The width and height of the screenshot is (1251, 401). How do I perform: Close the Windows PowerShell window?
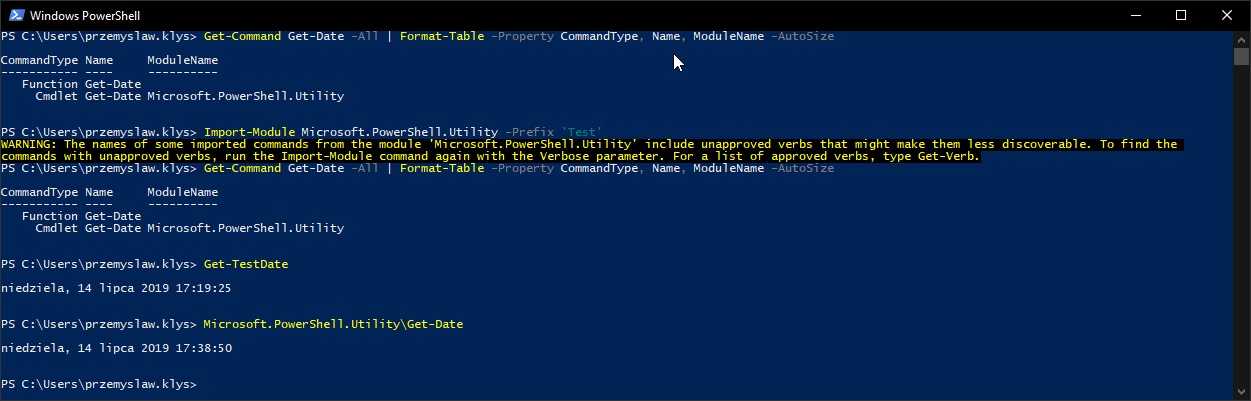pos(1227,15)
